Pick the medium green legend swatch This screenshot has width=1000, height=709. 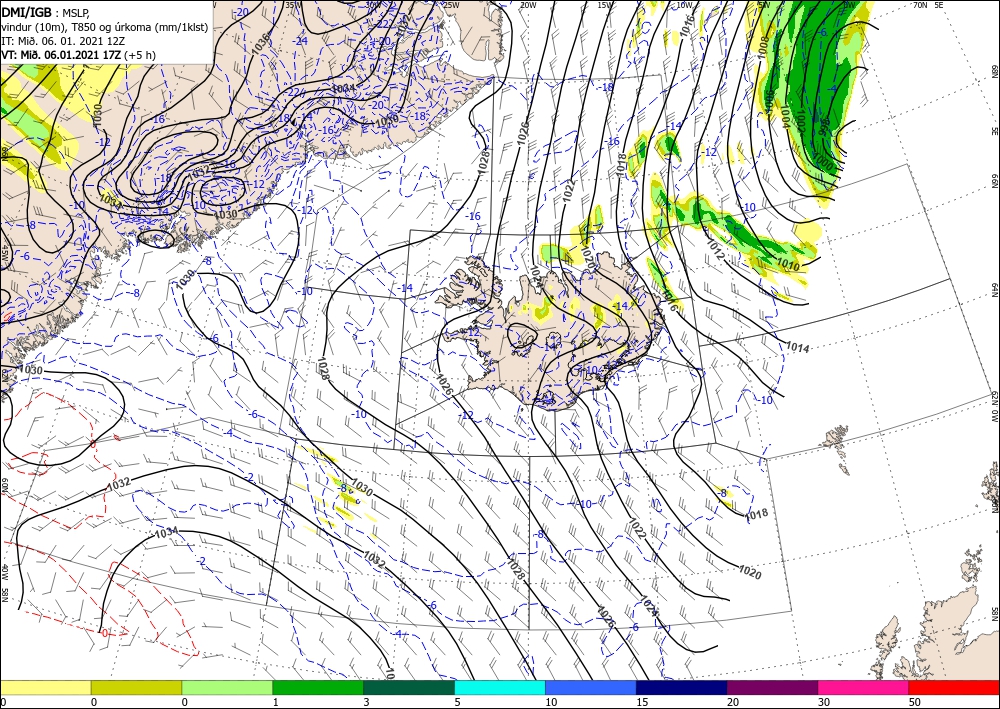(x=318, y=687)
